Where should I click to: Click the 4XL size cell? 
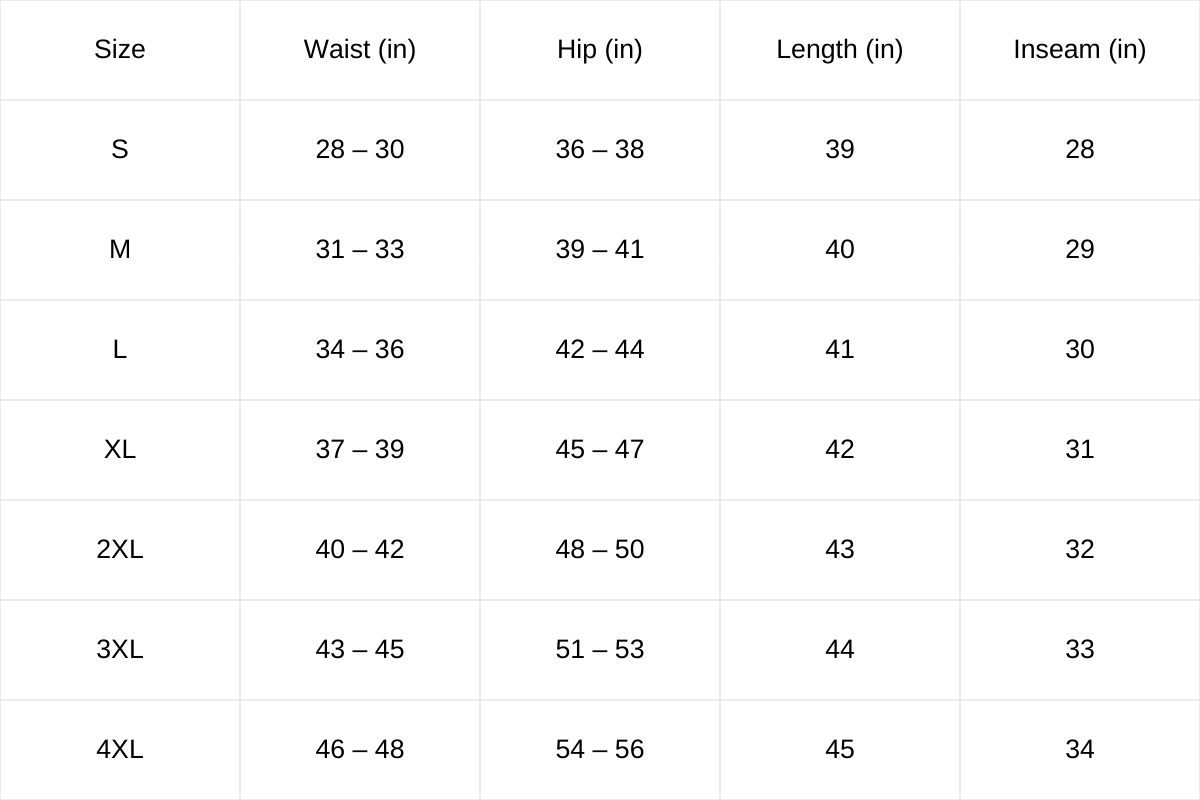tap(120, 749)
